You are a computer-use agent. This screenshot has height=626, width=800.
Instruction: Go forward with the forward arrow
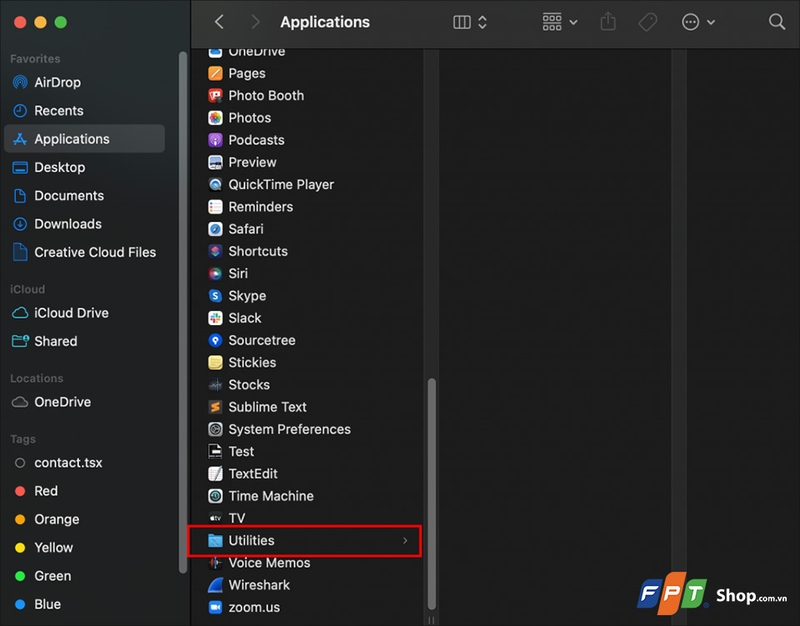pos(255,22)
